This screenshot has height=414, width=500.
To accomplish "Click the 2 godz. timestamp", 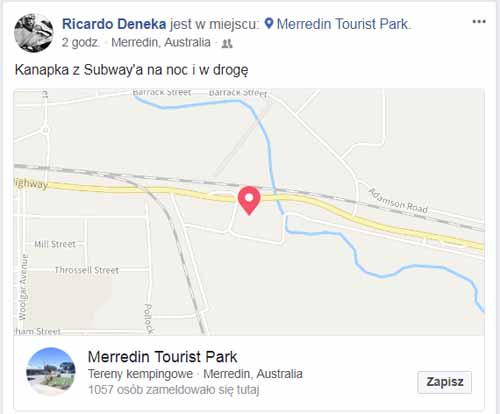I will pos(80,43).
